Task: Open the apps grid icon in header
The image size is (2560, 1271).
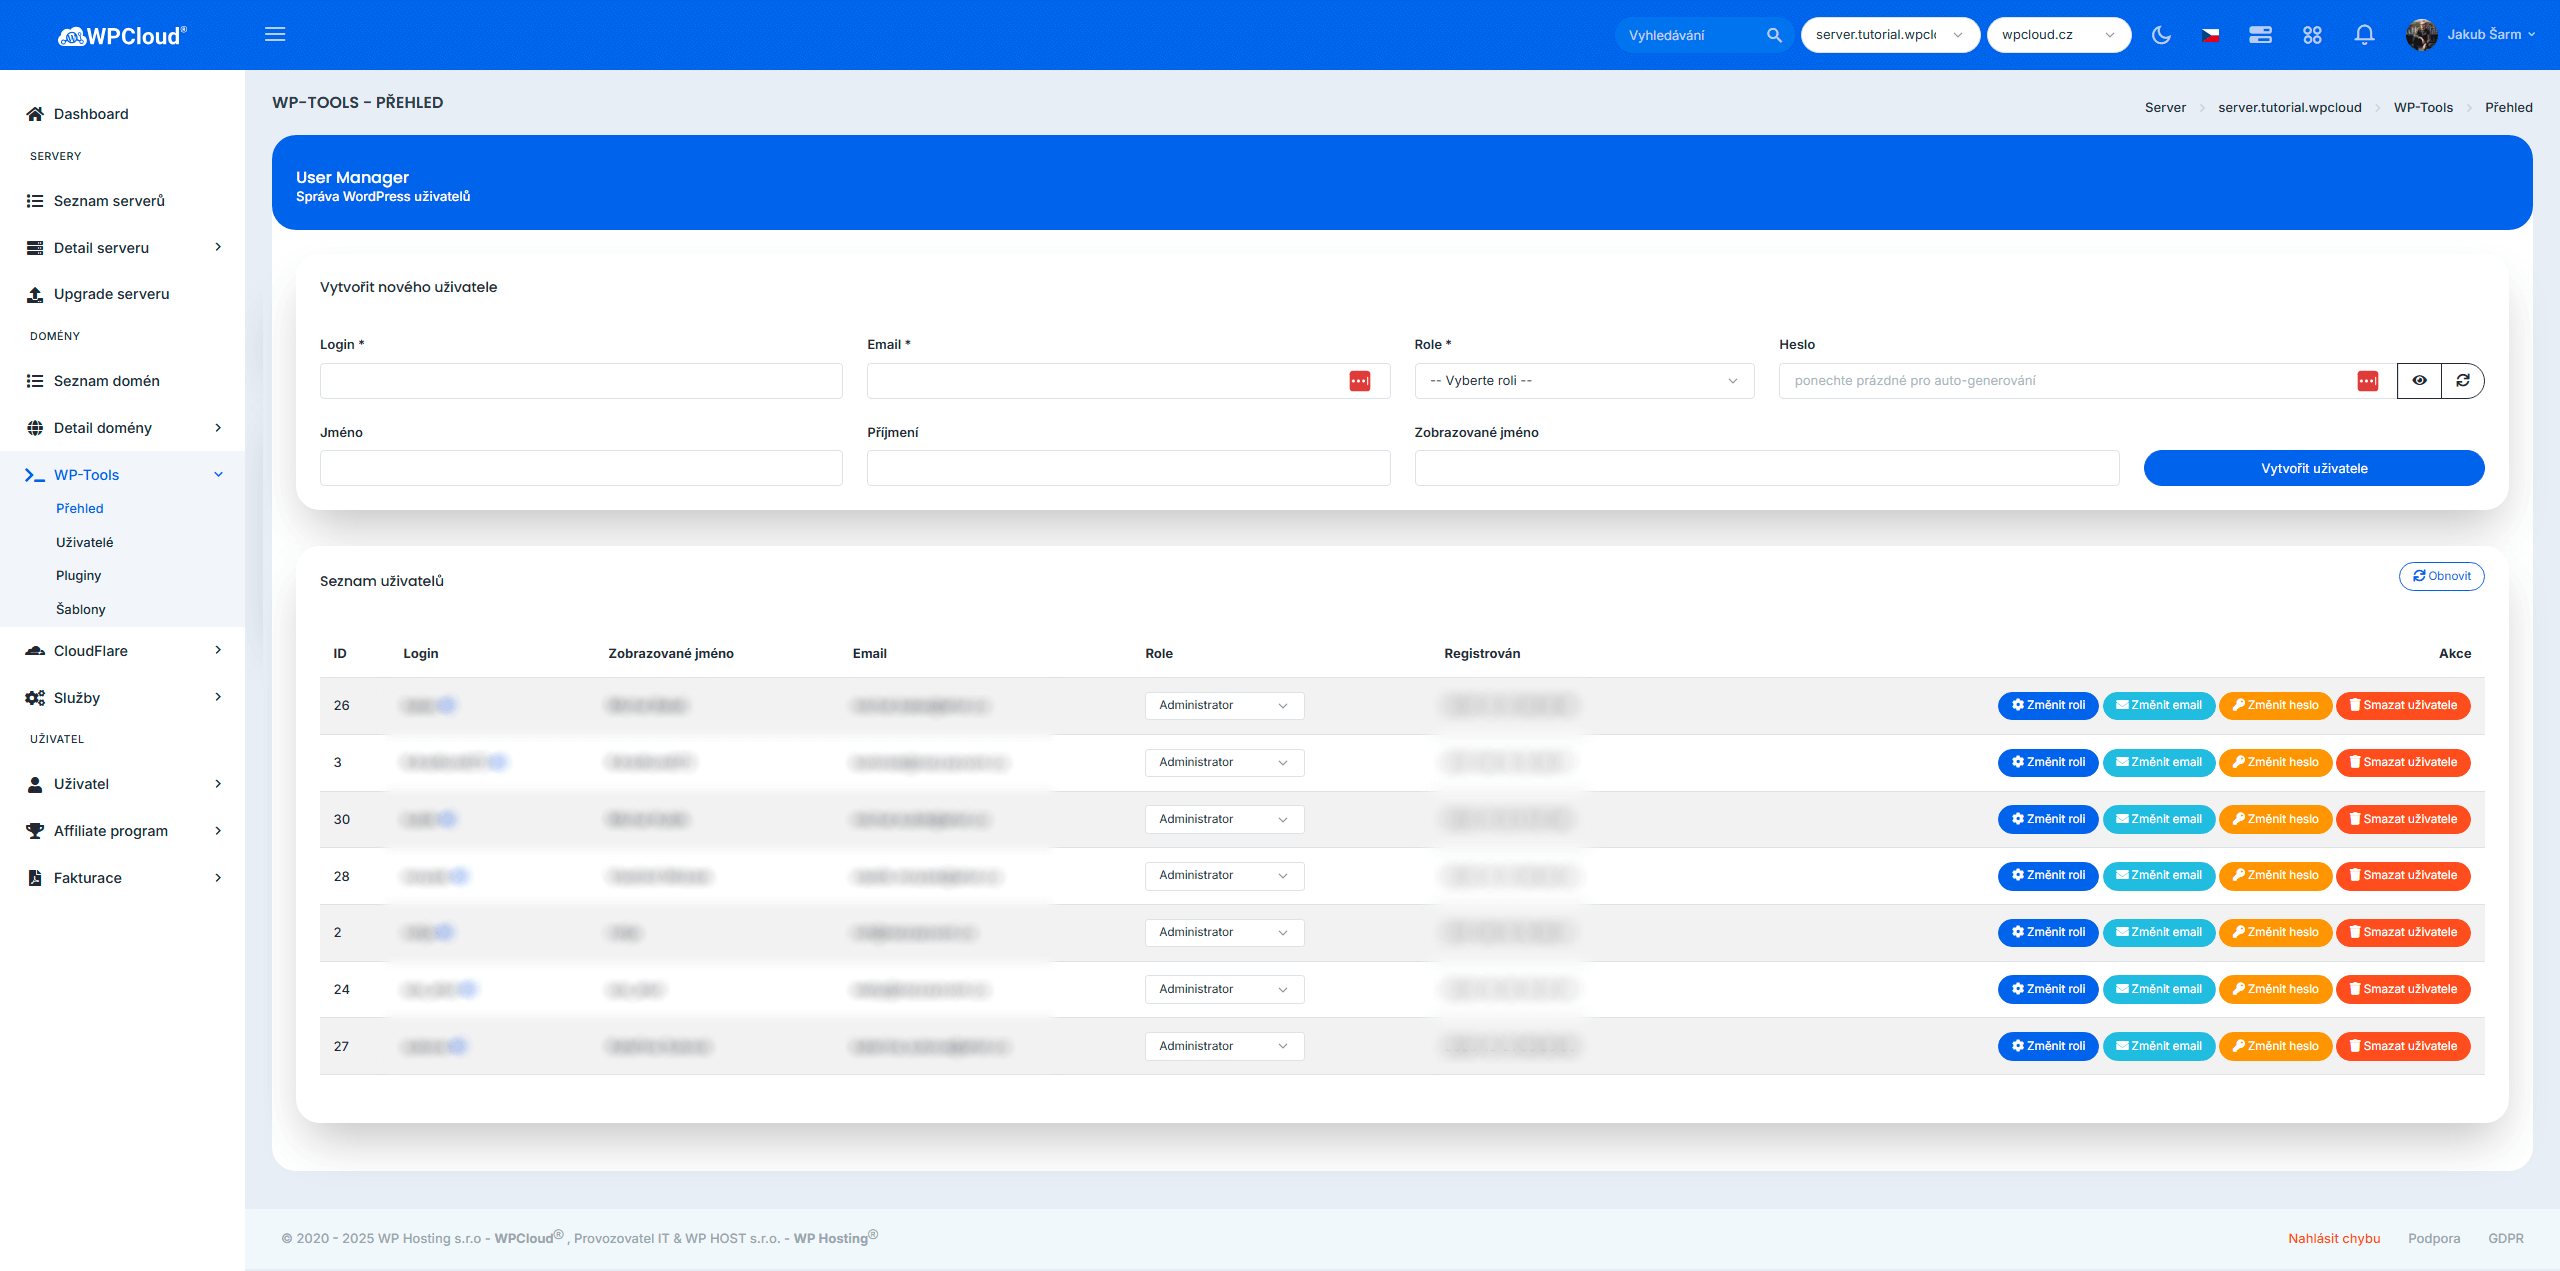Action: pos(2312,35)
